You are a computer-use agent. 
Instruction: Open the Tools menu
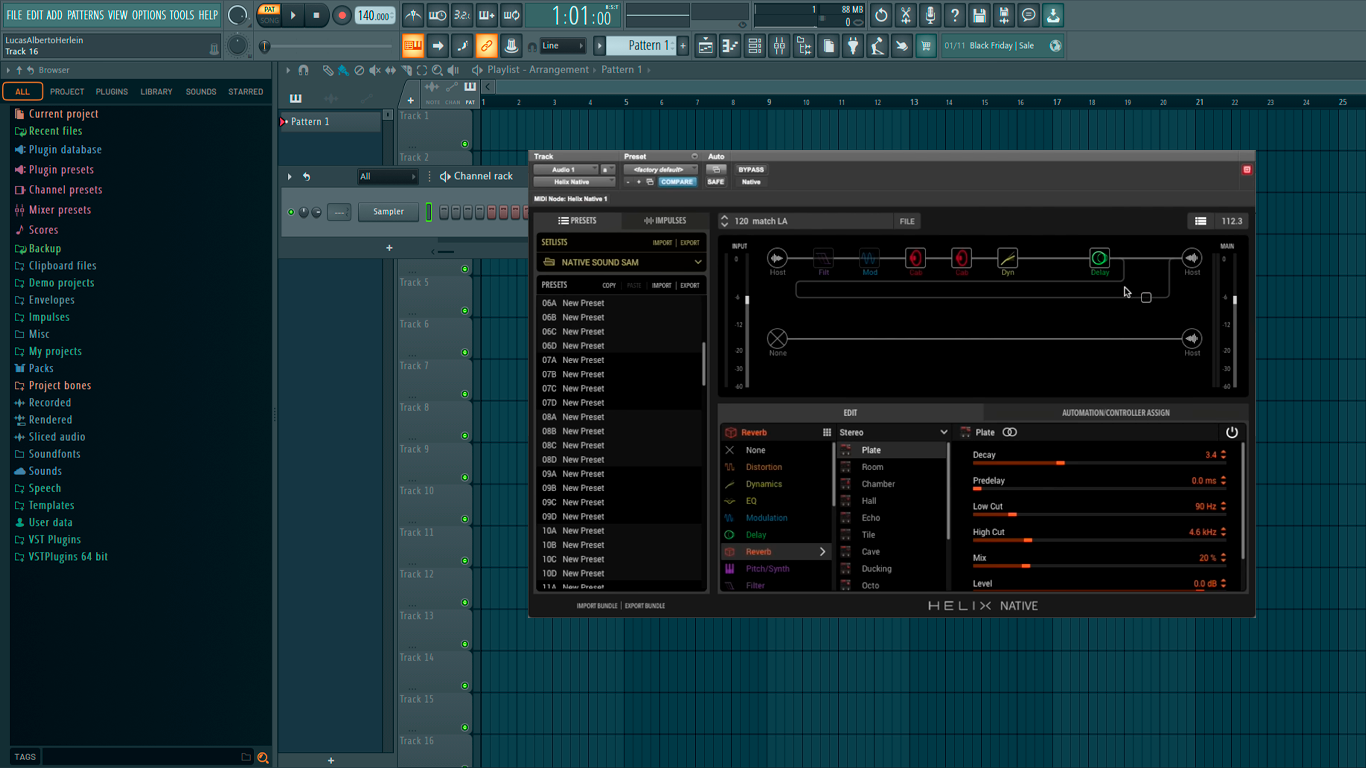tap(182, 15)
